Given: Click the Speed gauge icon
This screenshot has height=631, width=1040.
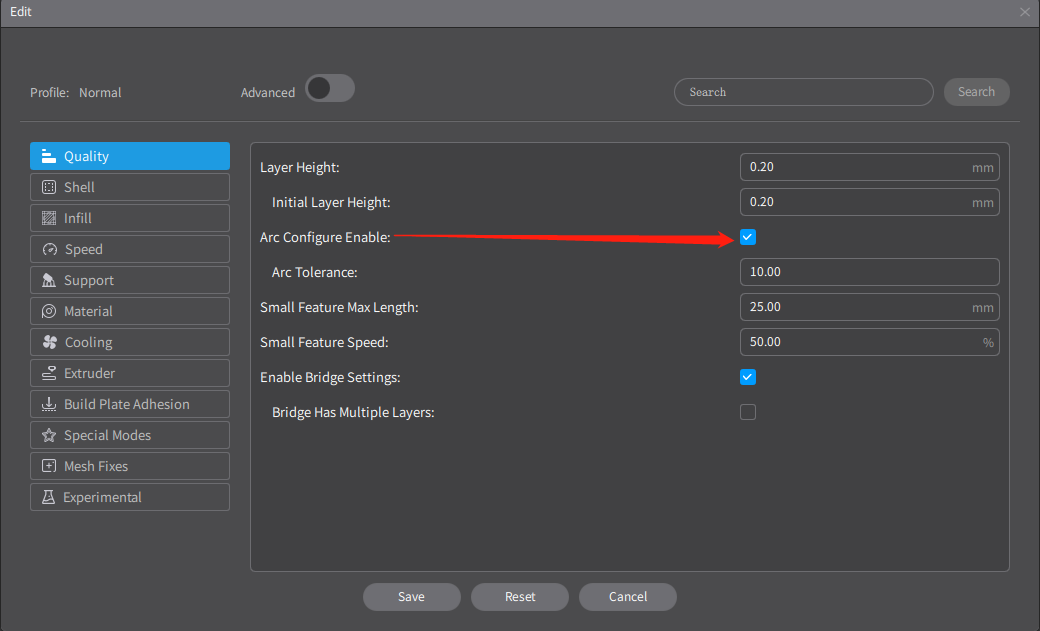Looking at the screenshot, I should pos(50,249).
